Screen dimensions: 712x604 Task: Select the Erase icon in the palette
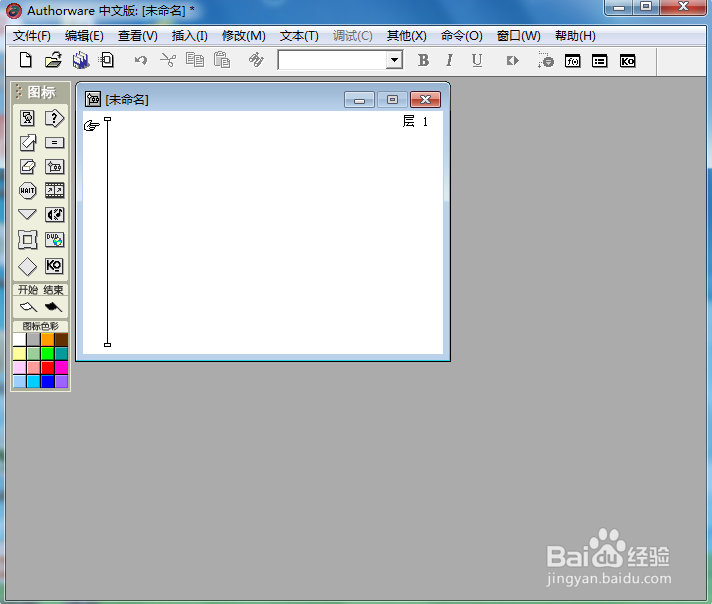tap(28, 167)
